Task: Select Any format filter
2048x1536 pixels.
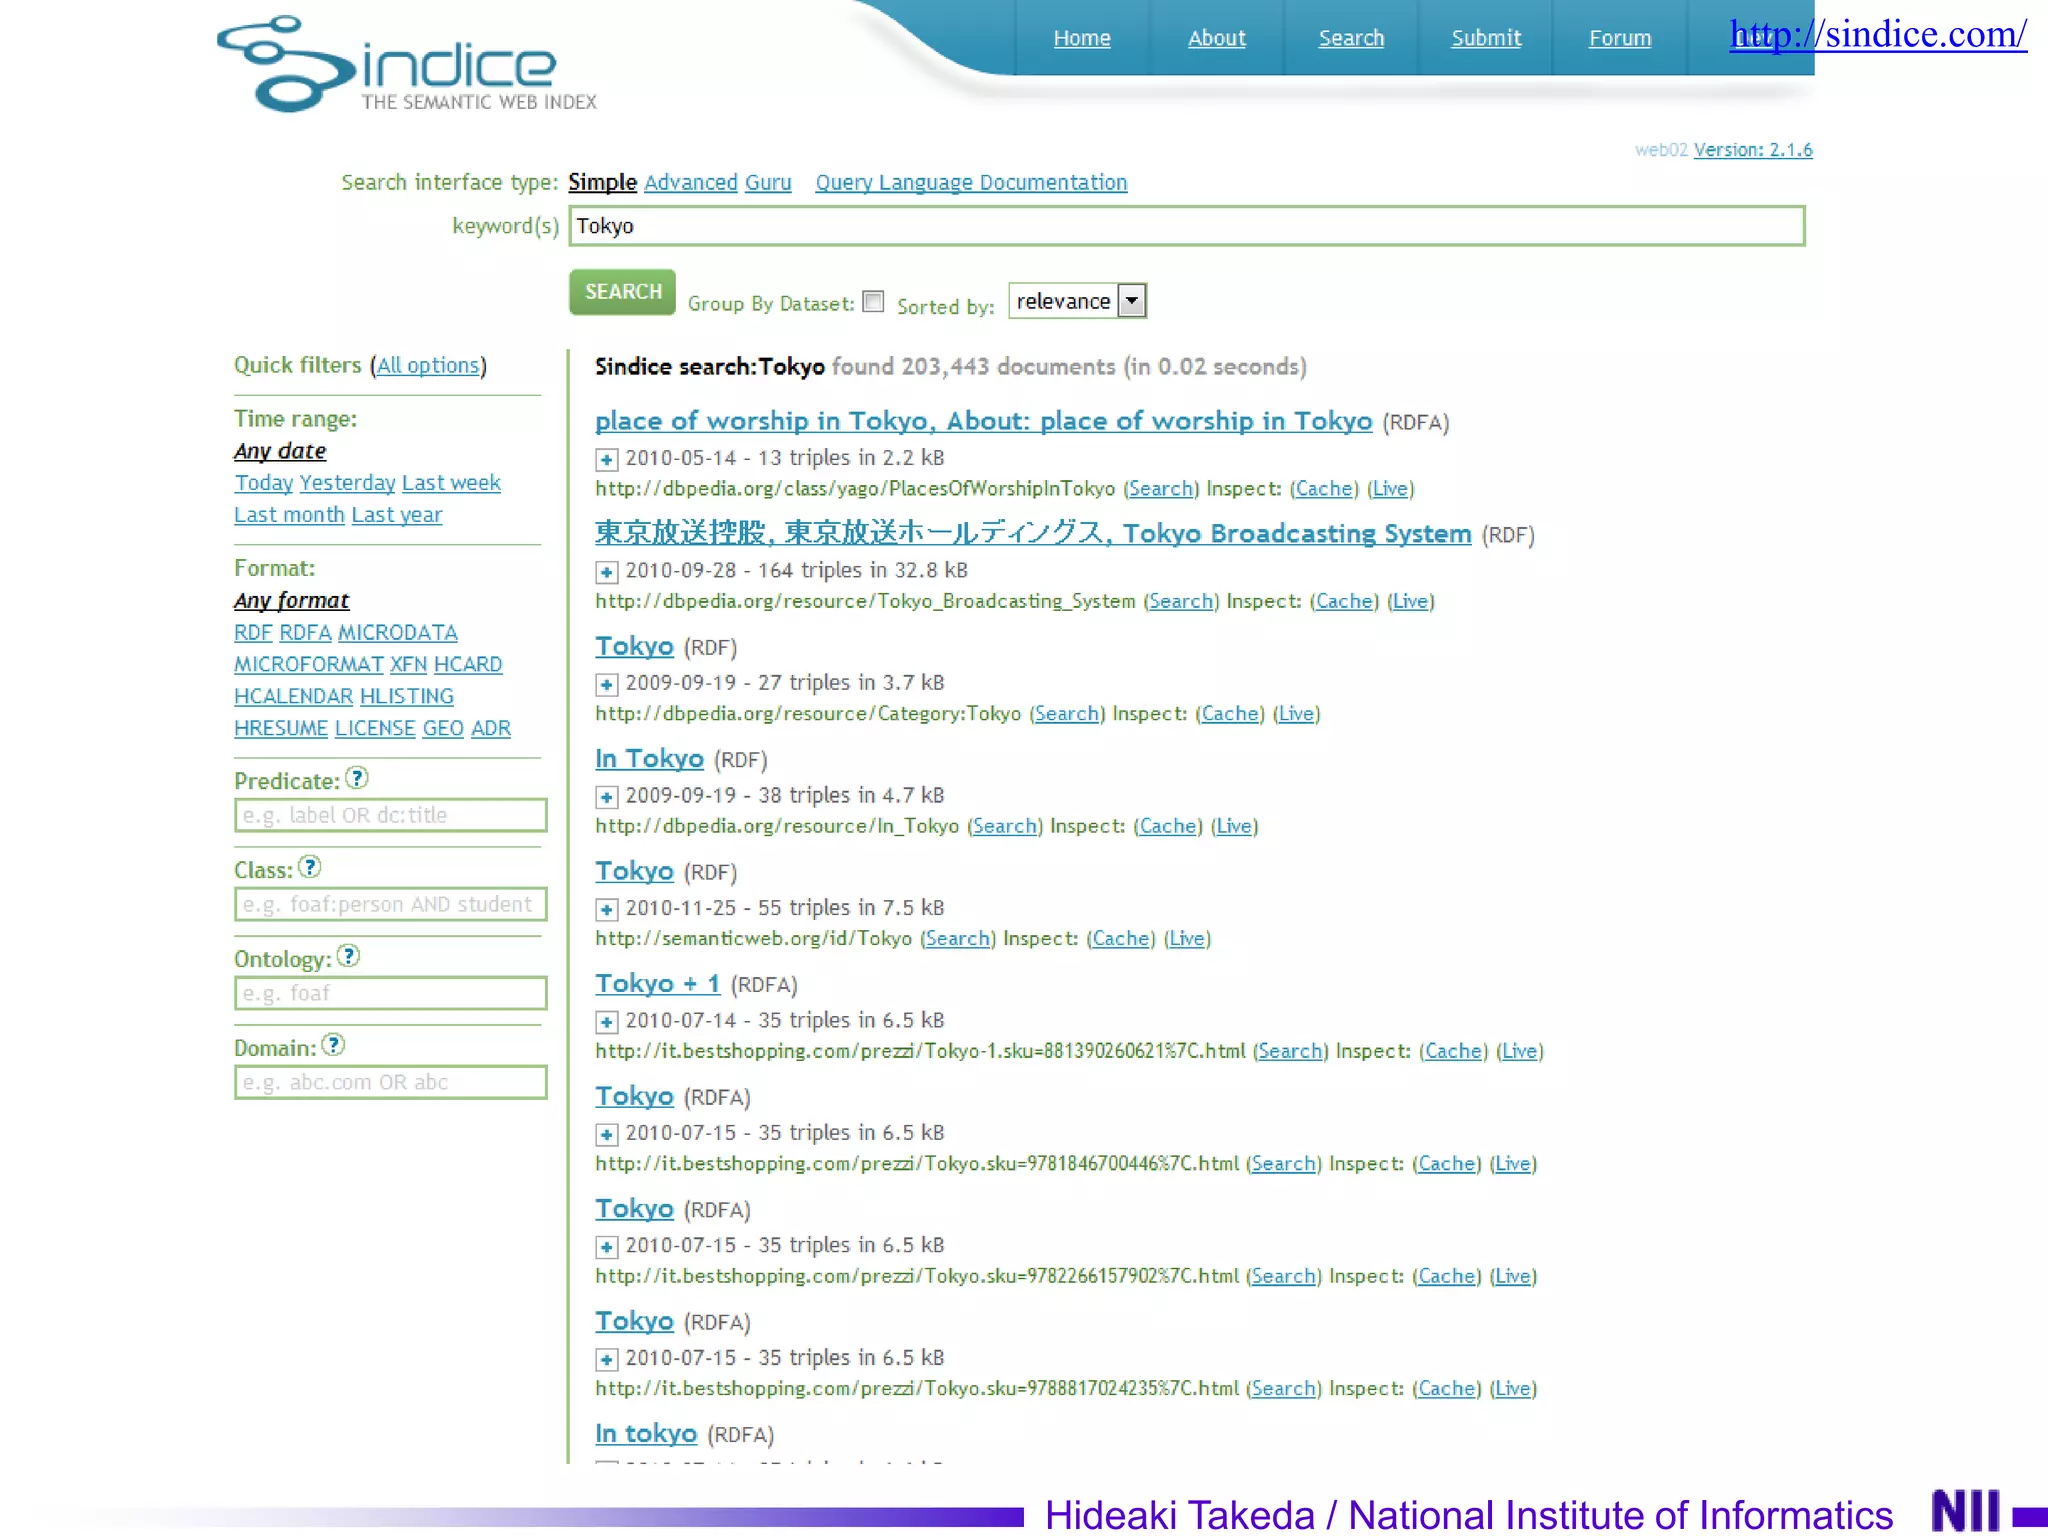Action: pos(291,600)
